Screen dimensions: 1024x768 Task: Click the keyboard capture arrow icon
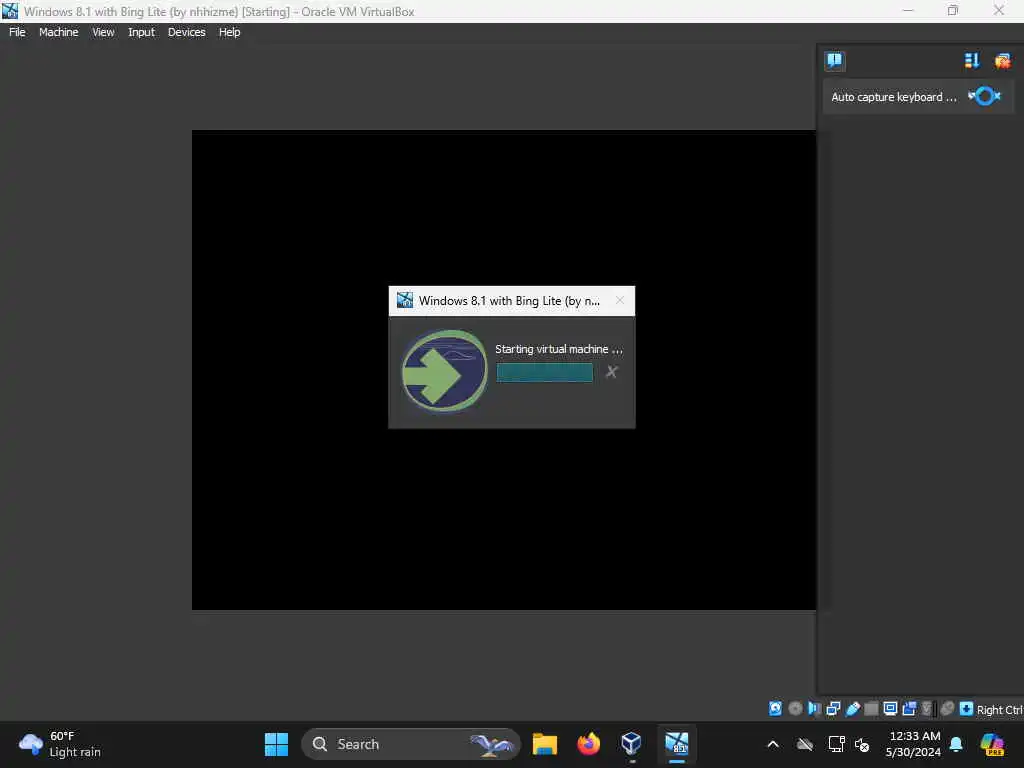[x=967, y=709]
